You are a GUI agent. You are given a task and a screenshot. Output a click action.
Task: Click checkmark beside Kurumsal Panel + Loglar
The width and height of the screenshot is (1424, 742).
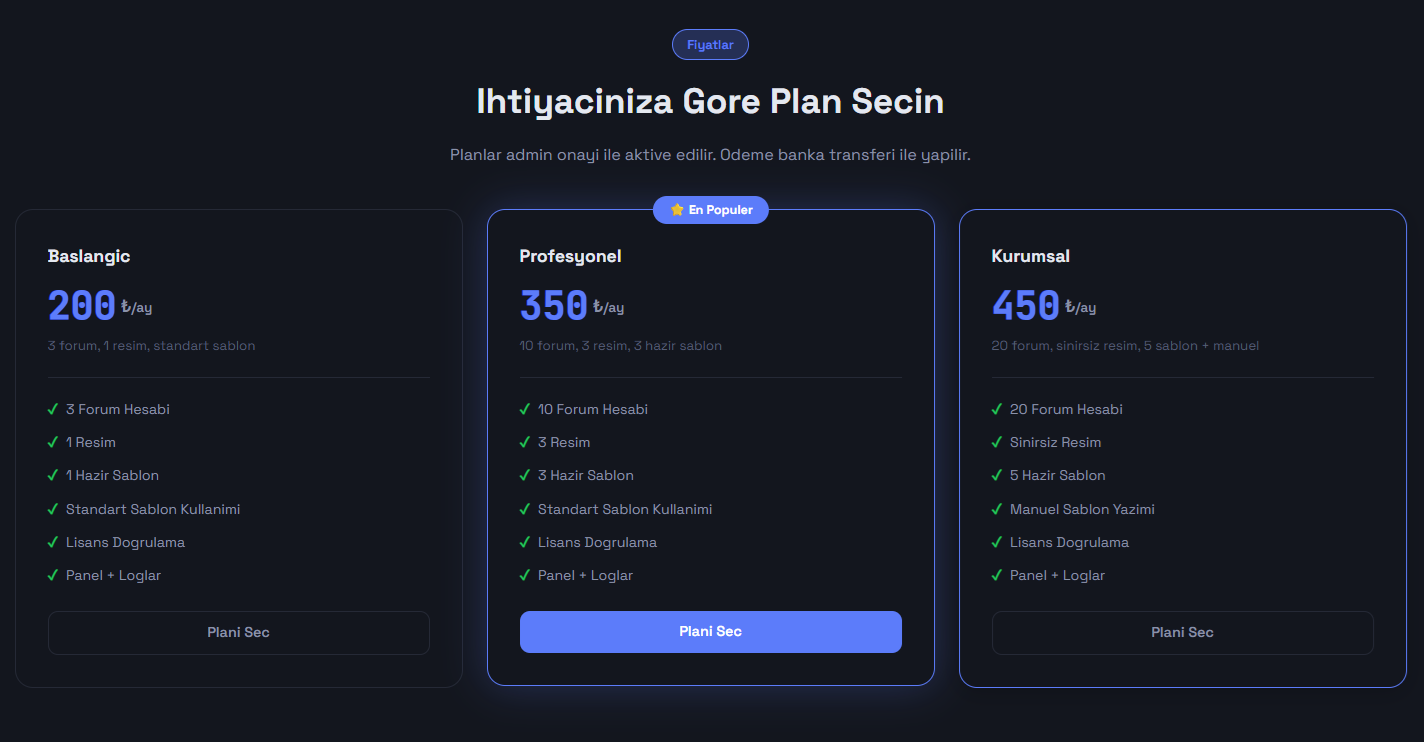997,575
